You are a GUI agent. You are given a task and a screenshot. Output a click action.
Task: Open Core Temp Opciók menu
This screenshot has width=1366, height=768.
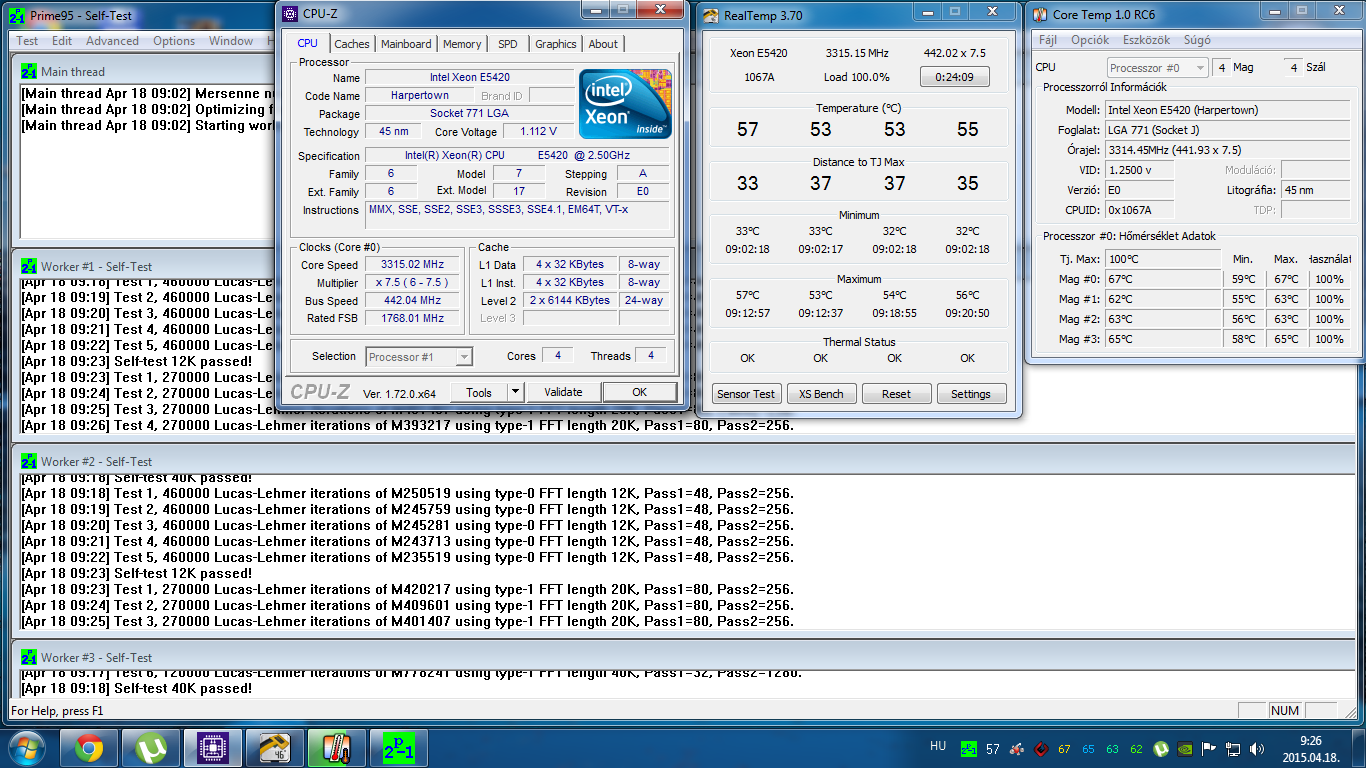(x=1090, y=40)
